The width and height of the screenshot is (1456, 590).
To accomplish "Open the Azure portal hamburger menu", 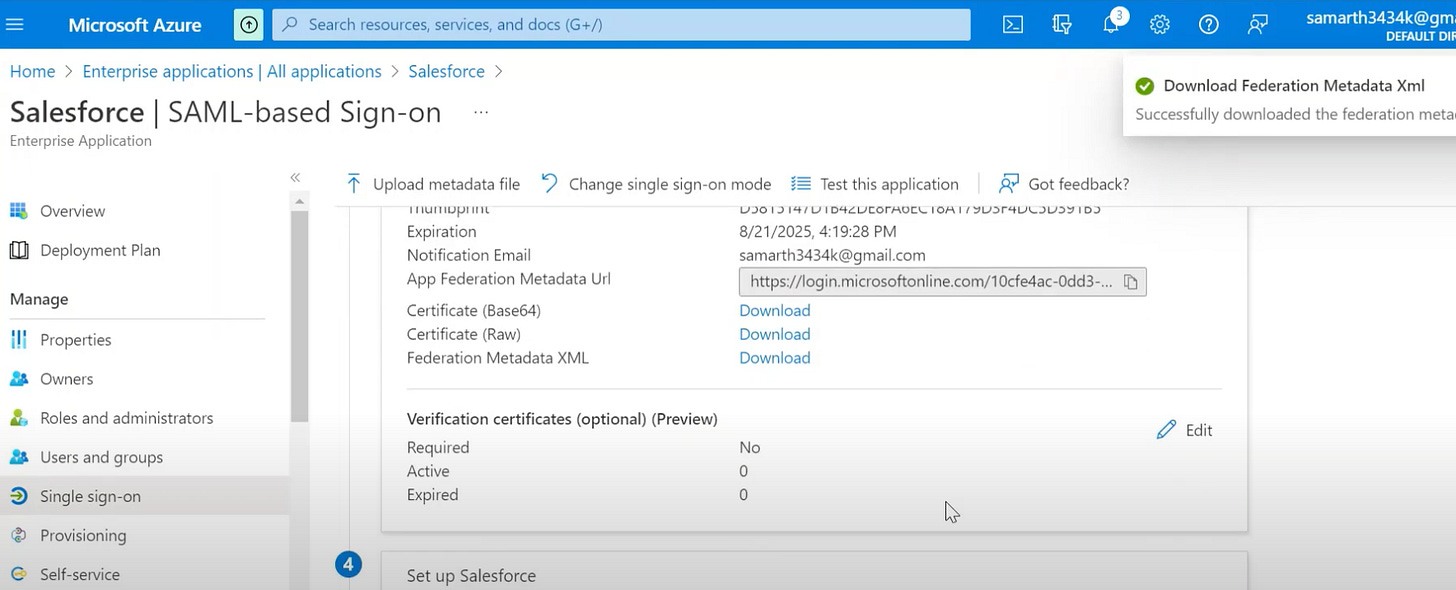I will [14, 24].
